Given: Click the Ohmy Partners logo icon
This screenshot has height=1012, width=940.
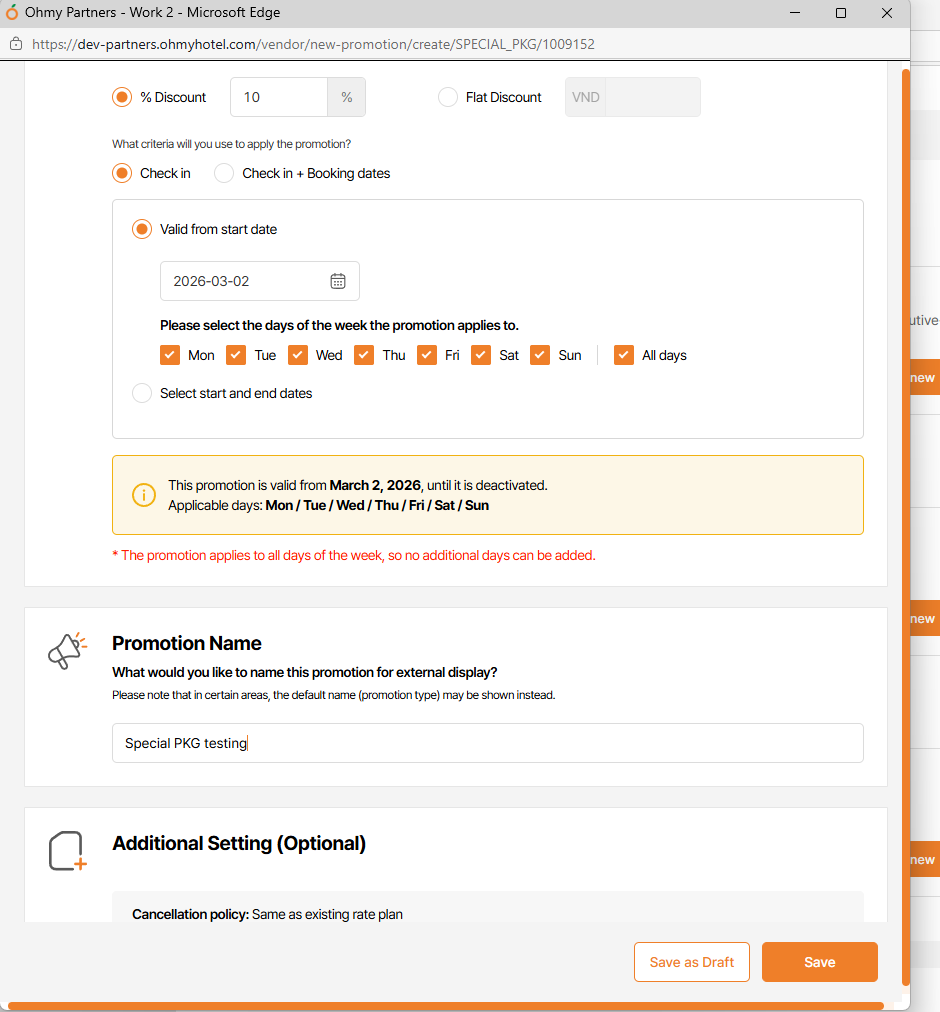Looking at the screenshot, I should tap(12, 13).
